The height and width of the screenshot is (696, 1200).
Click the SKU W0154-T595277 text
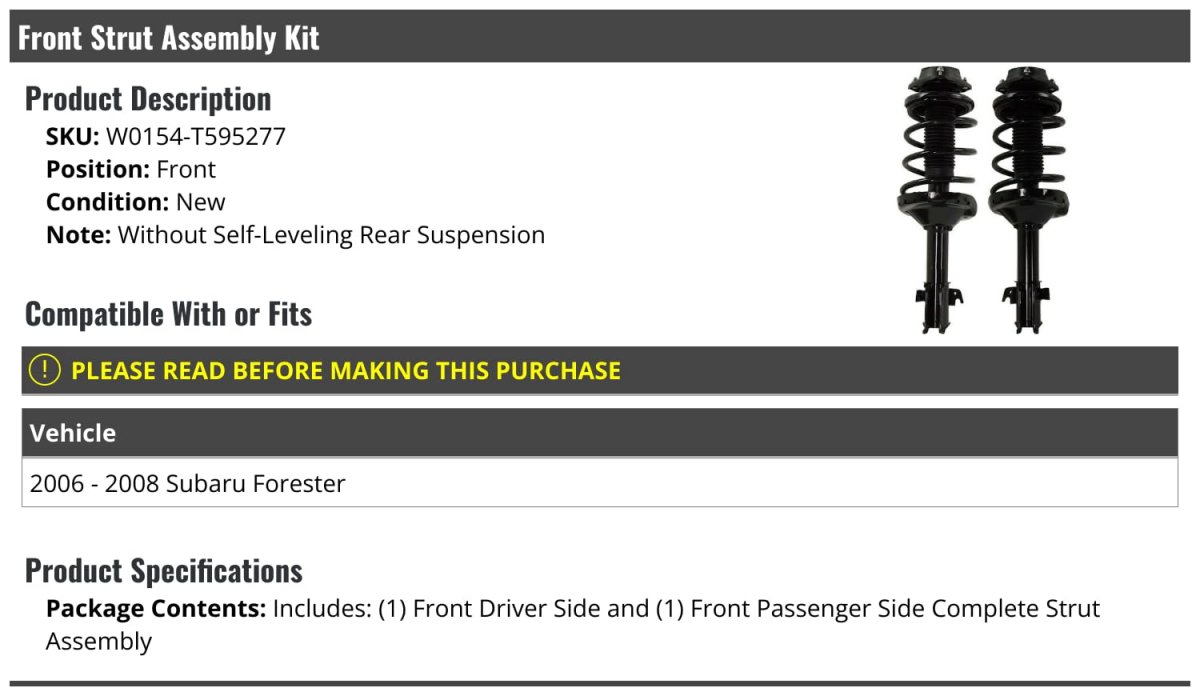click(166, 136)
